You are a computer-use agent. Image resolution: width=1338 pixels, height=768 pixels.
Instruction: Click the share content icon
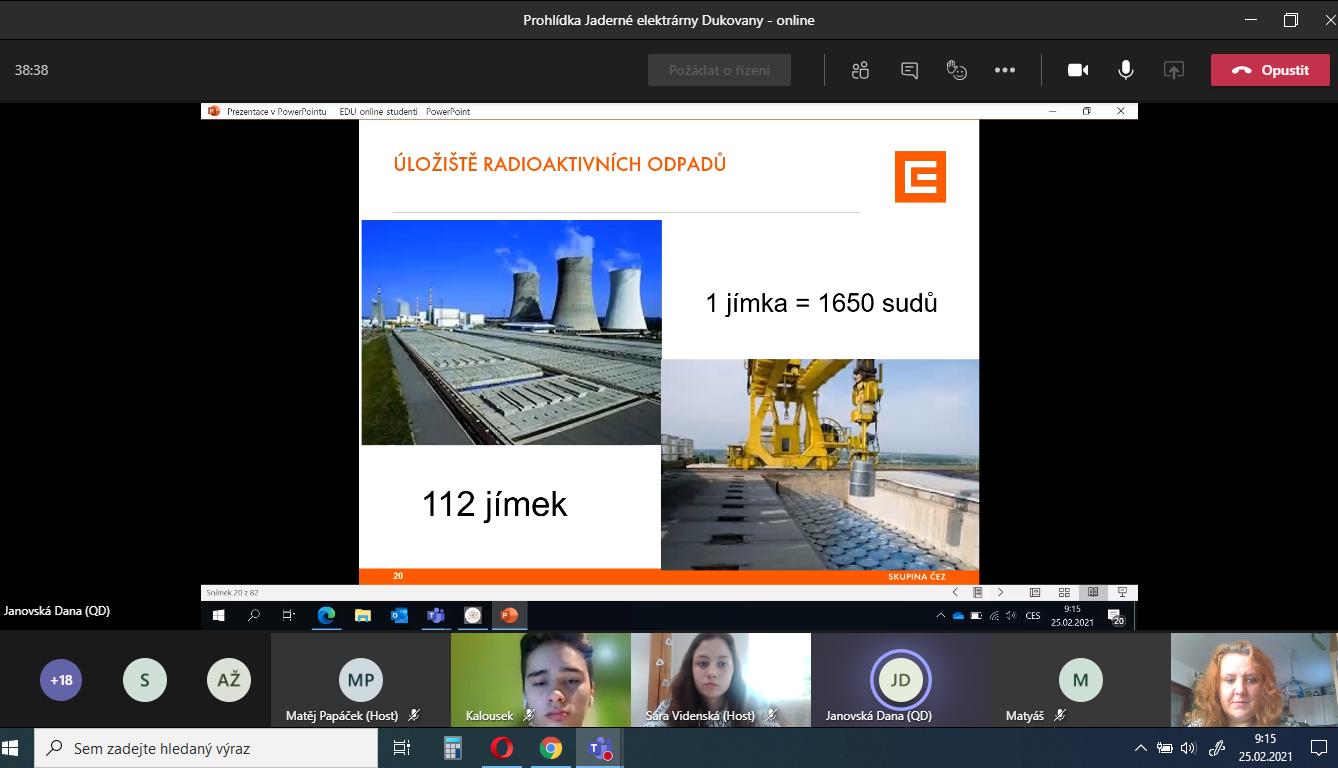point(1174,70)
